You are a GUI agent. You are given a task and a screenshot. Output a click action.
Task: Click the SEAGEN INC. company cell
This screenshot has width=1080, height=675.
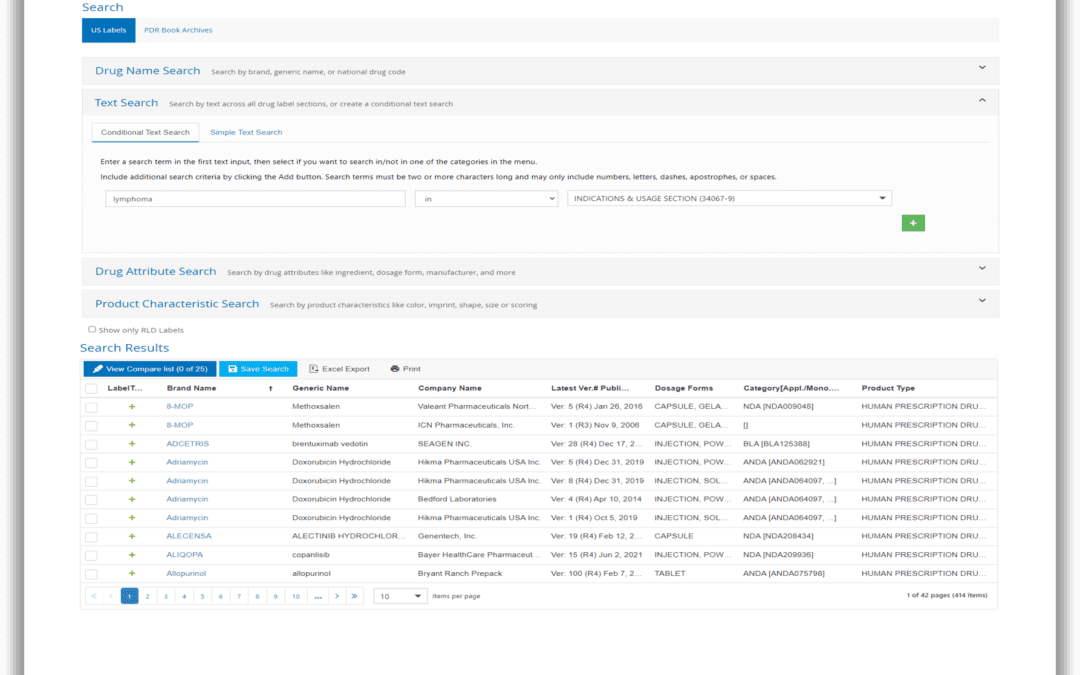pos(444,444)
